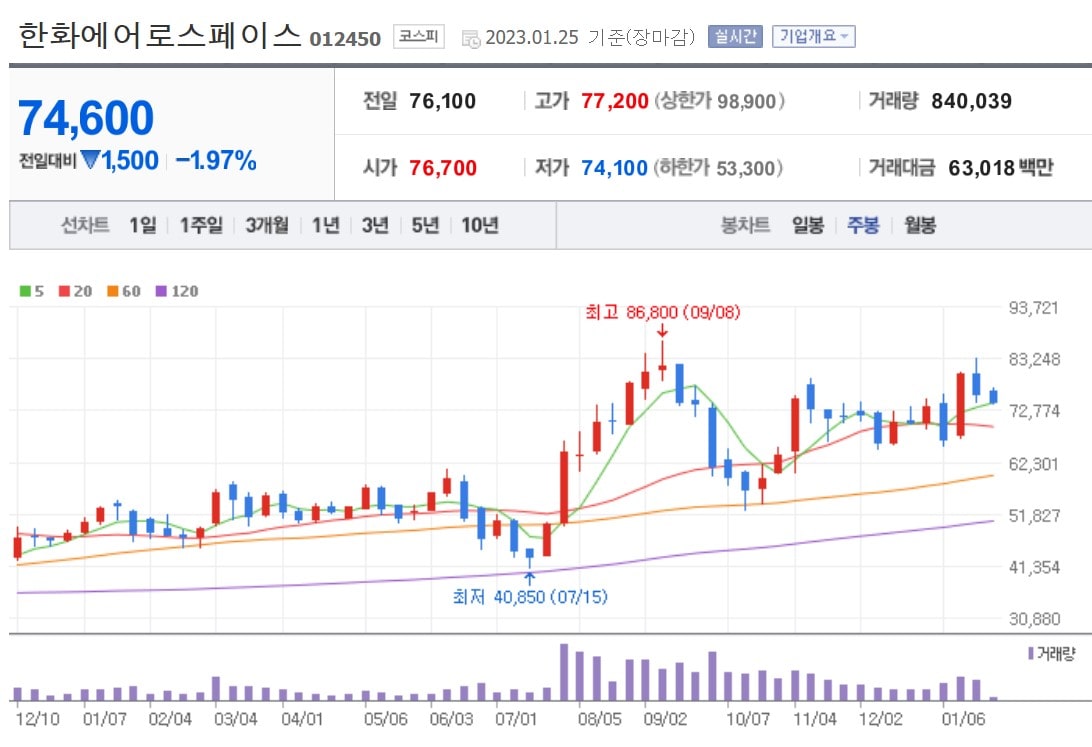Click the 09/02 x-axis date label
The width and height of the screenshot is (1092, 747).
click(666, 718)
